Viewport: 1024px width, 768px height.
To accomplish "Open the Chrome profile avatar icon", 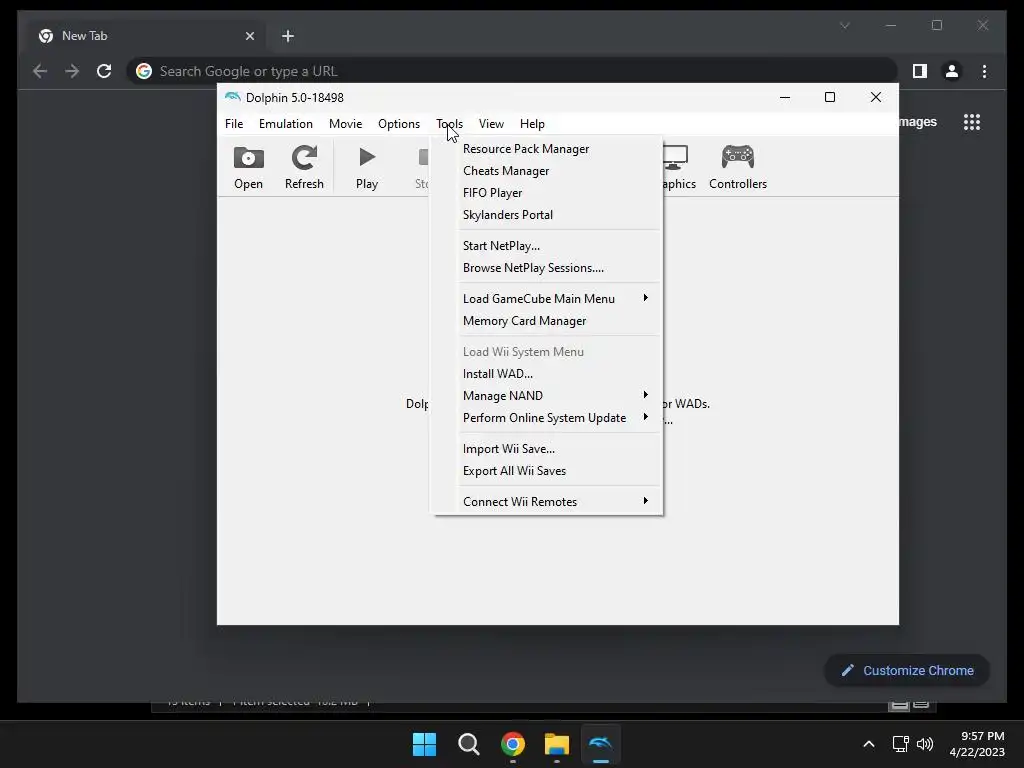I will (952, 71).
